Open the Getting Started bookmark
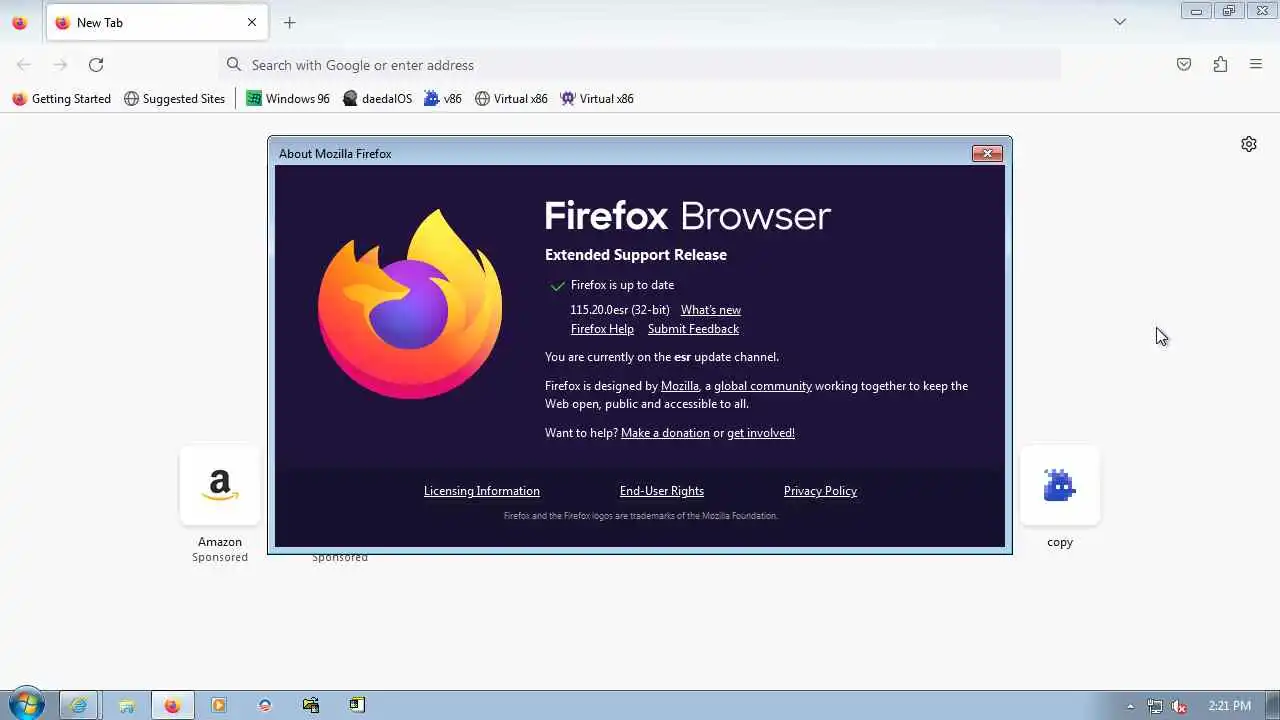The height and width of the screenshot is (720, 1280). (x=61, y=98)
